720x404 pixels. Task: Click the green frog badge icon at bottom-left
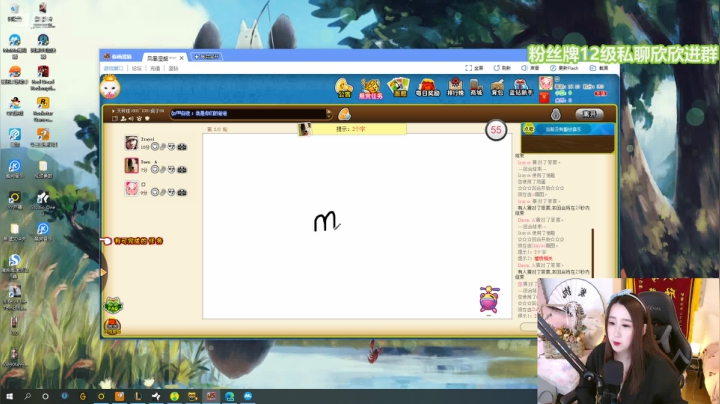pyautogui.click(x=113, y=305)
